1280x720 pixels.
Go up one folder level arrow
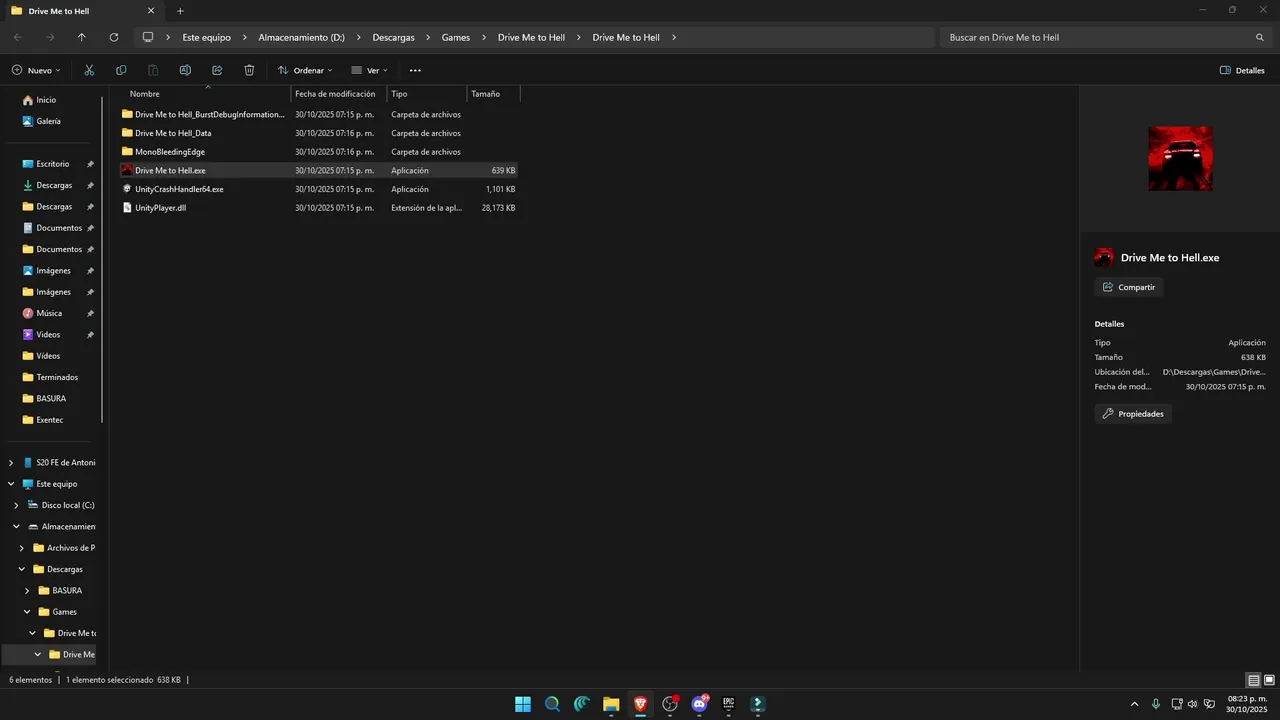click(x=82, y=37)
